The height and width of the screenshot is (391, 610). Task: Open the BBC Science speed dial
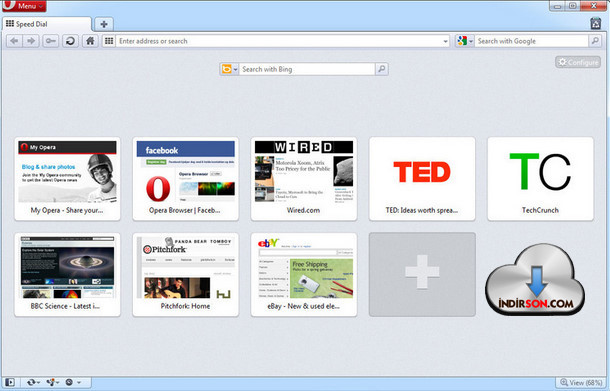point(67,275)
